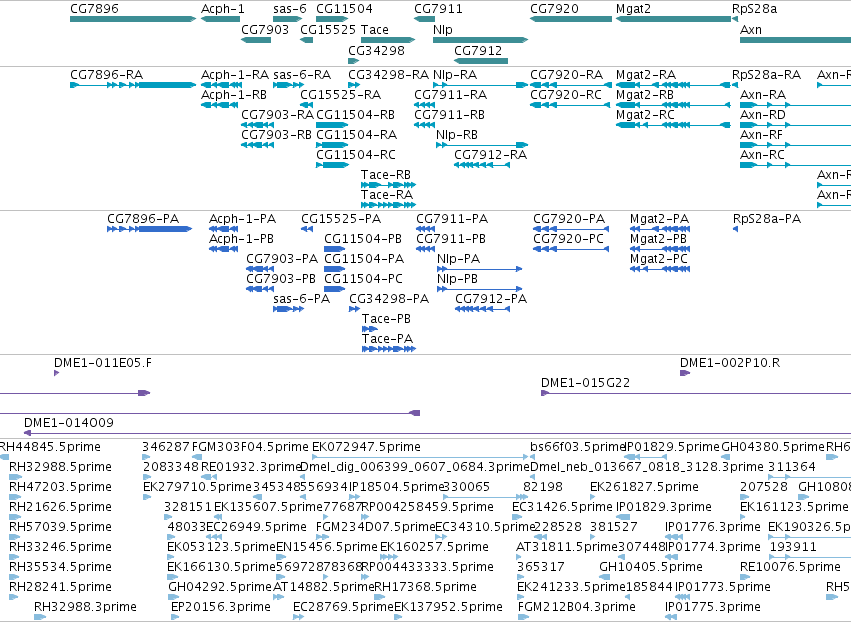Click the CG15525-PA protein label
The image size is (851, 622).
tap(341, 219)
